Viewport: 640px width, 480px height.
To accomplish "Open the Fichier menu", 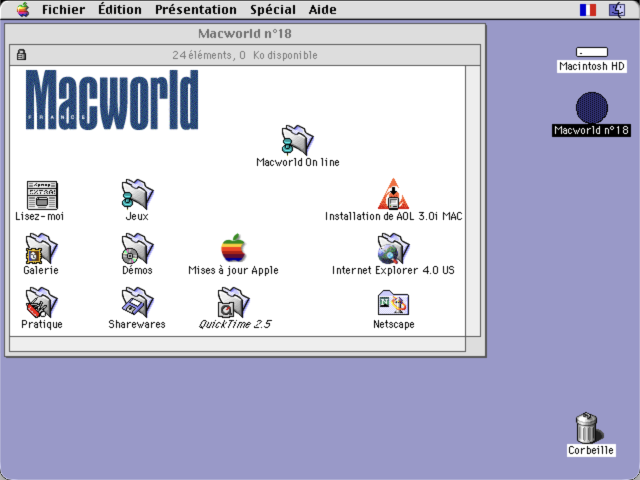I will pos(63,9).
